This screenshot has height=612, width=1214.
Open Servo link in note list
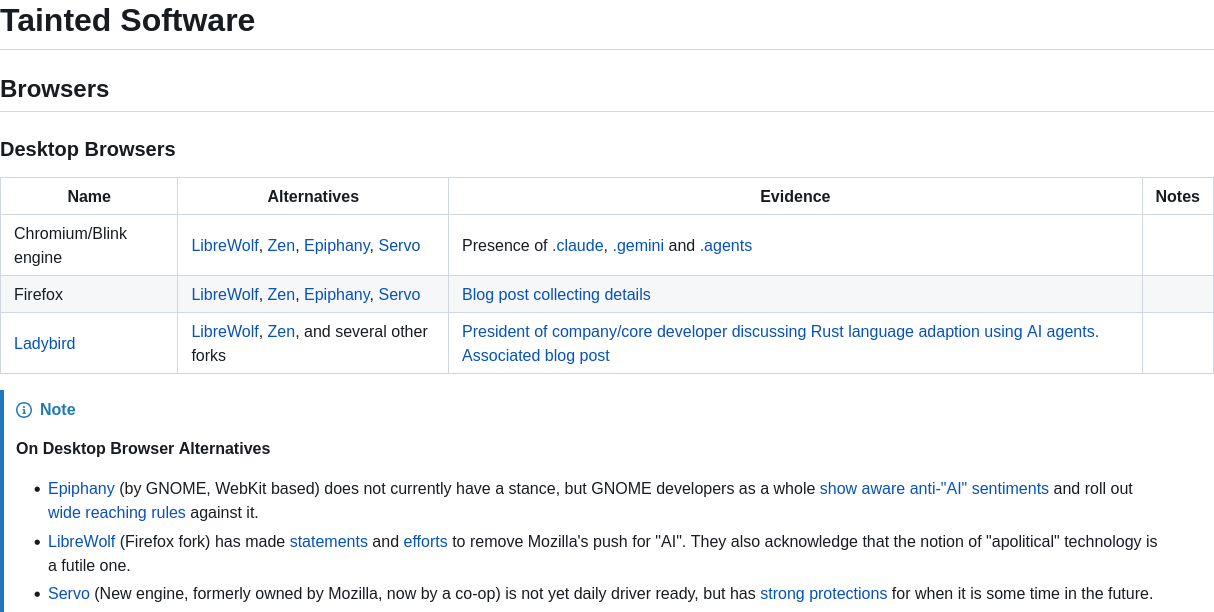click(69, 593)
